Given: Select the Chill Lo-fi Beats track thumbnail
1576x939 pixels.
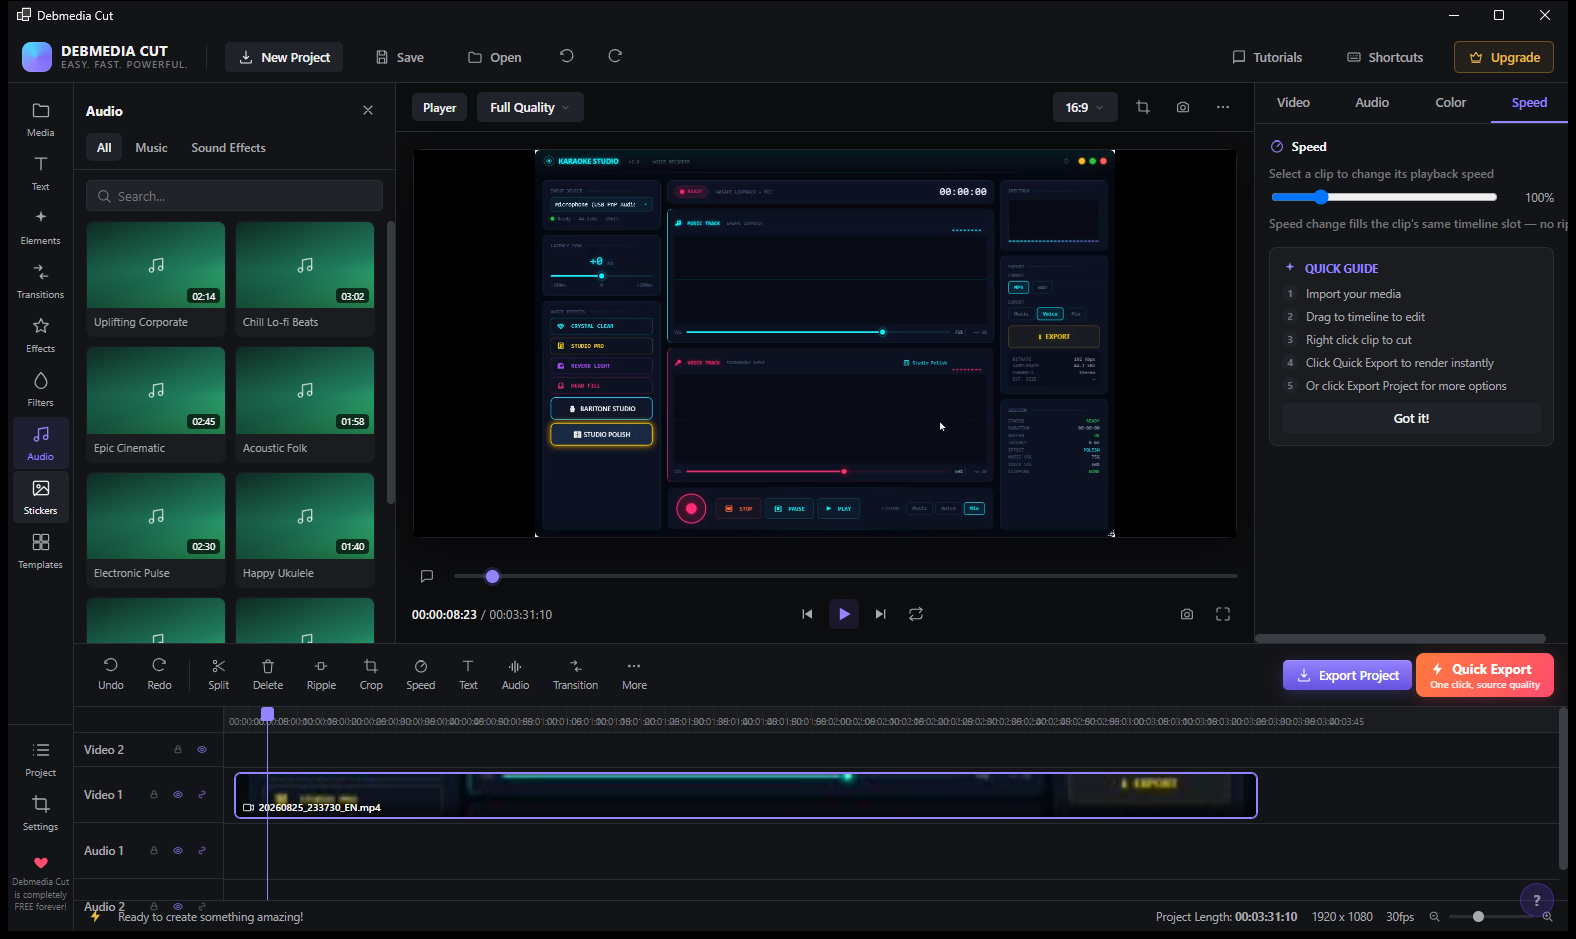Looking at the screenshot, I should (x=305, y=265).
